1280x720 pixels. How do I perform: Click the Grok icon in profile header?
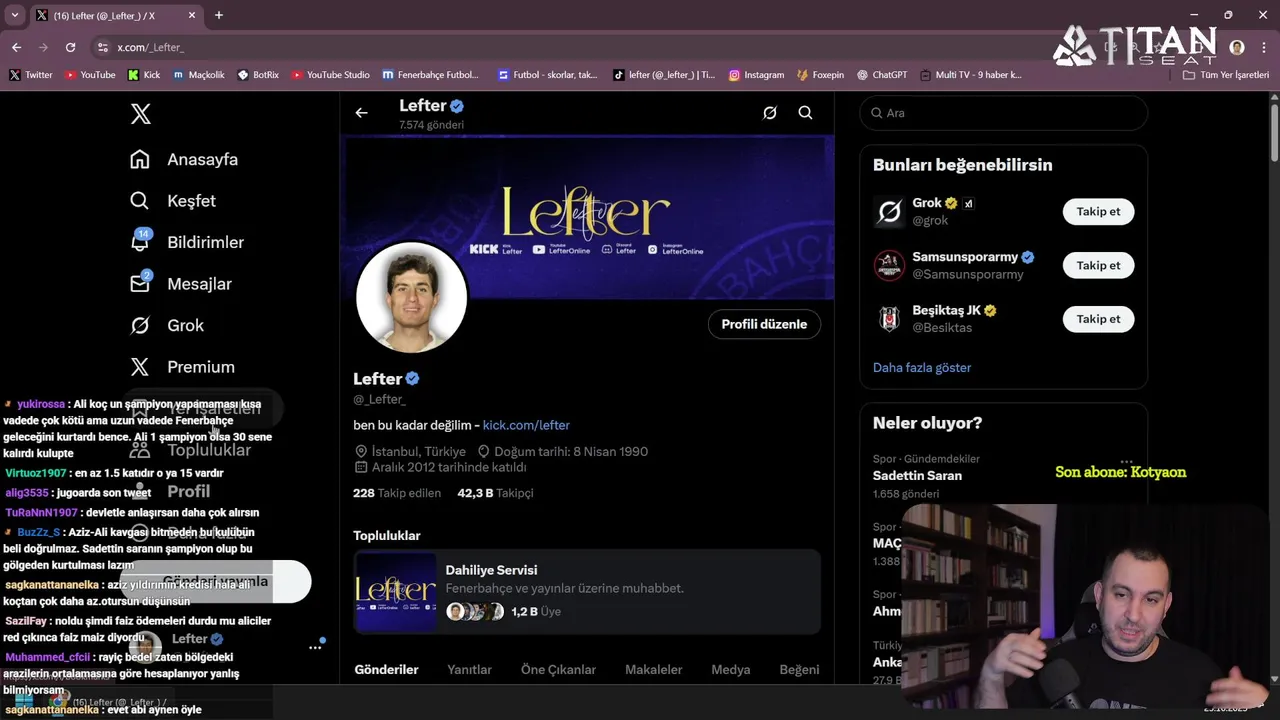coord(770,113)
